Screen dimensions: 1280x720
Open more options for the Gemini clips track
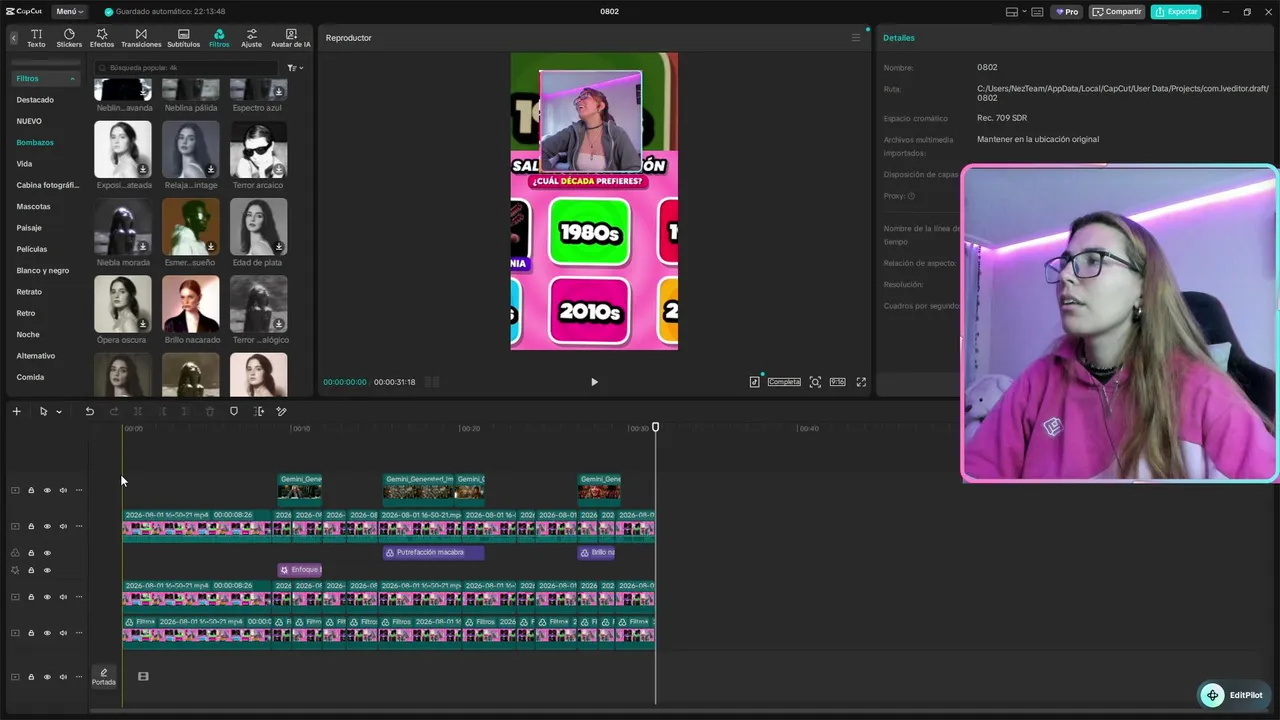tap(79, 490)
